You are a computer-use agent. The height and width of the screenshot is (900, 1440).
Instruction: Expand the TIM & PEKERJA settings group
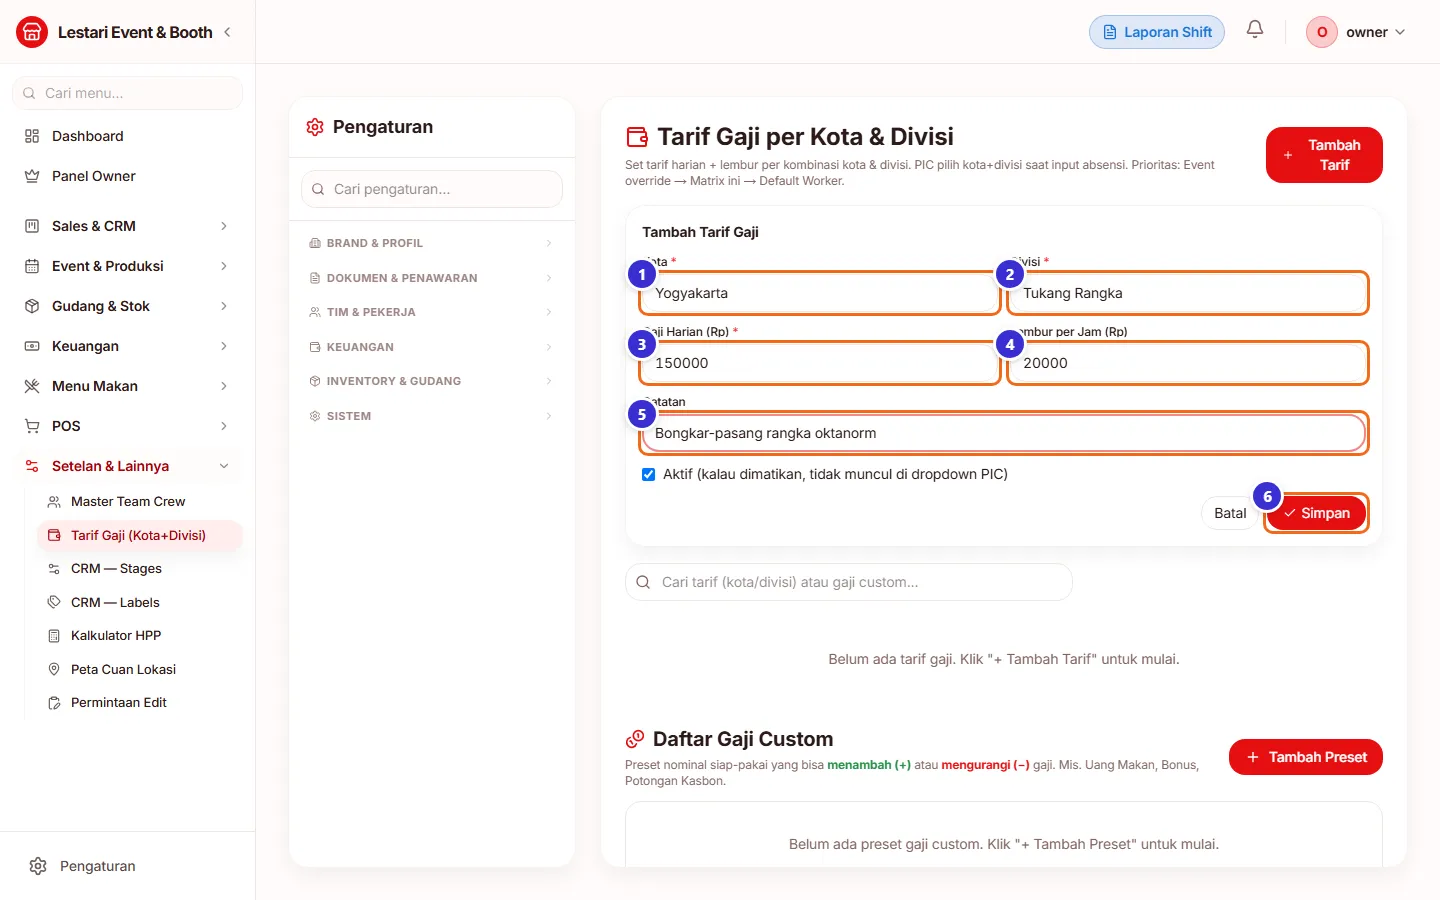[432, 312]
